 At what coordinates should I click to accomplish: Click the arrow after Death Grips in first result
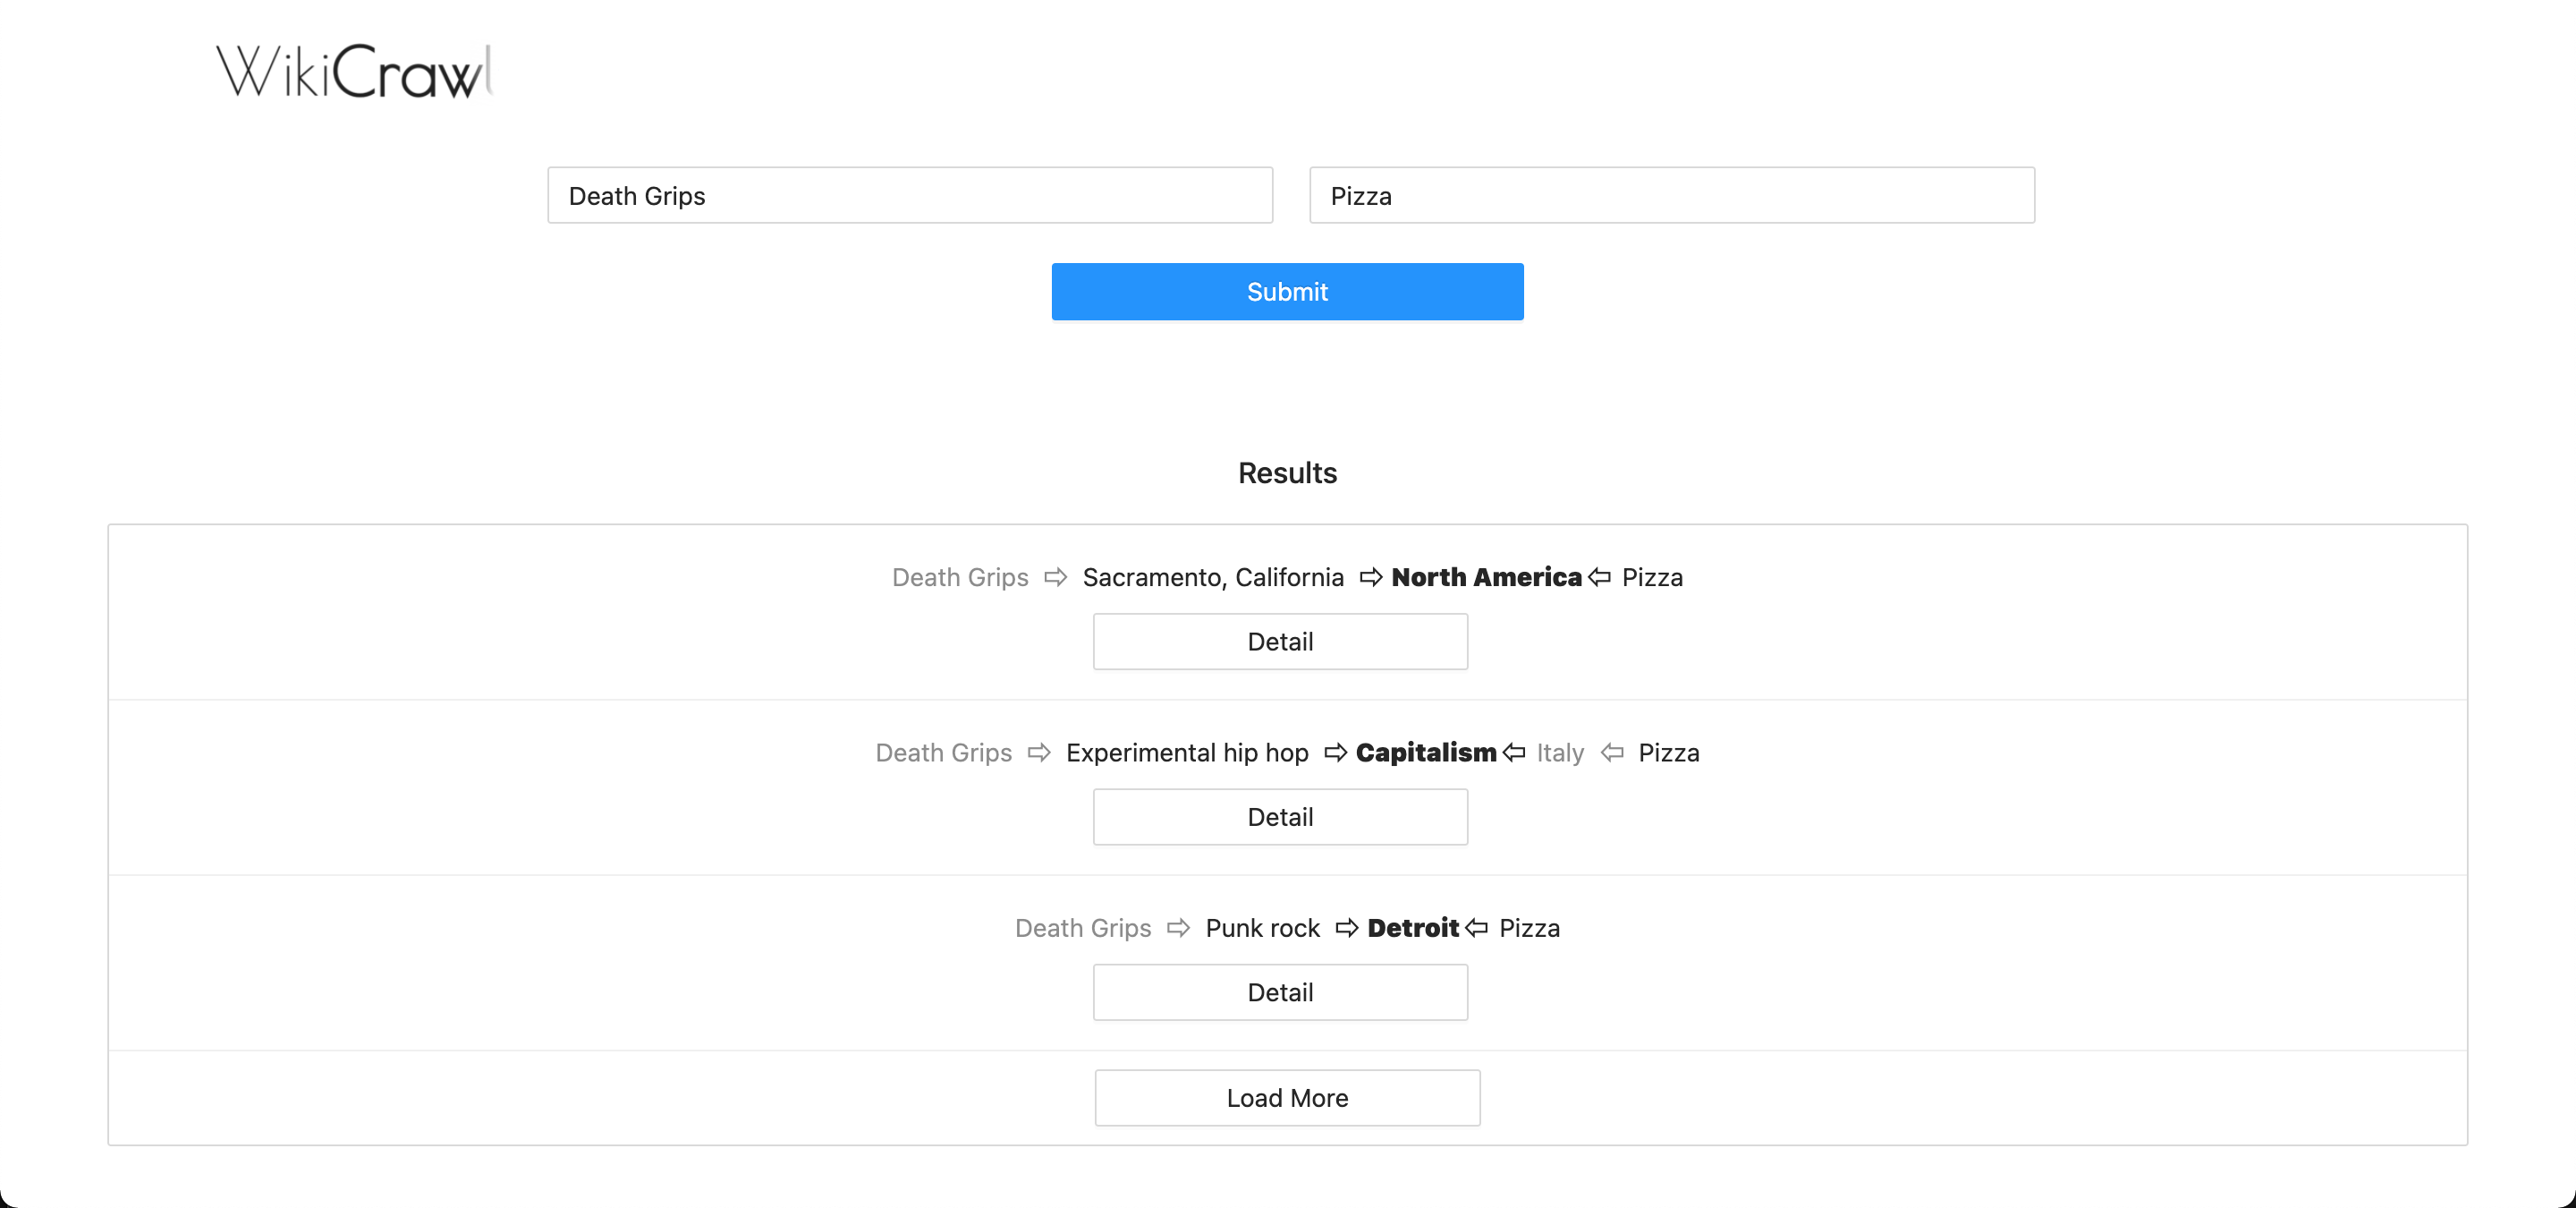click(1055, 577)
